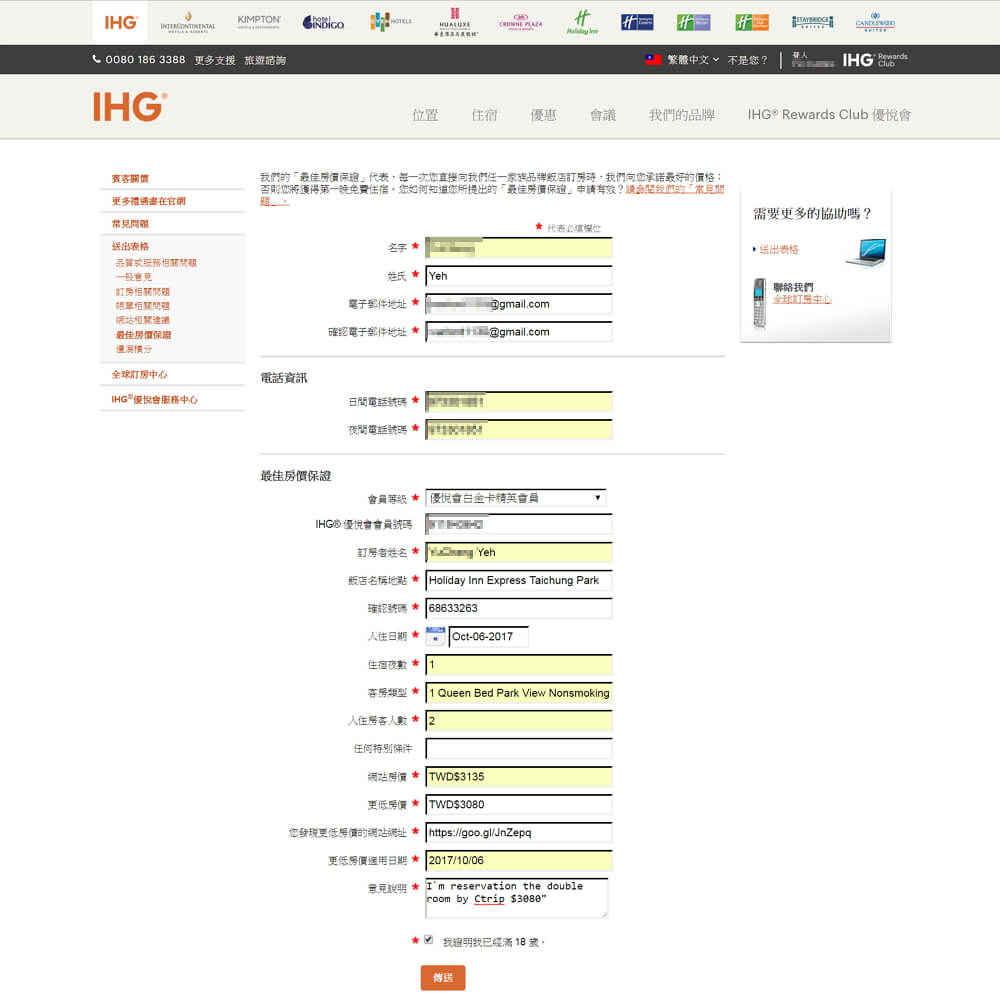This screenshot has height=1007, width=1000.
Task: Open IHG 優悅會服務中心 sidebar link
Action: point(154,399)
